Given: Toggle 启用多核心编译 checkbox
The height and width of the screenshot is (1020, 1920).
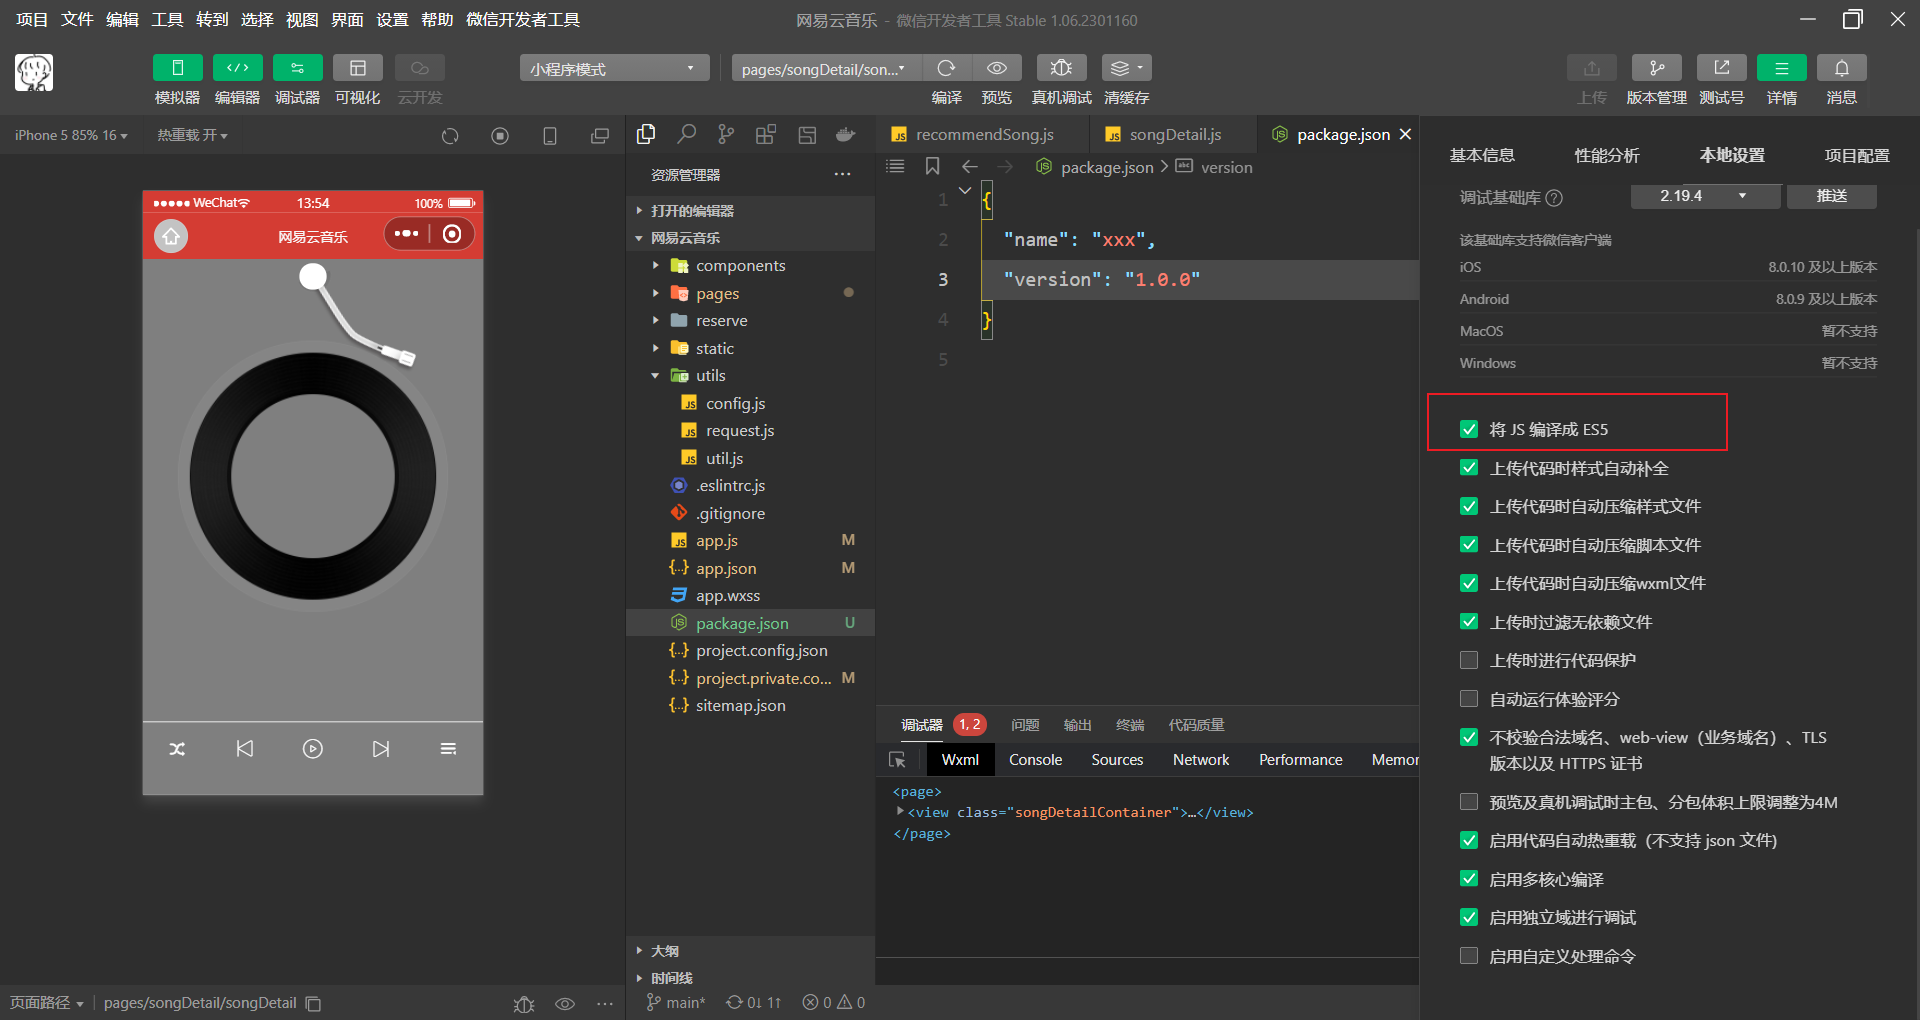Looking at the screenshot, I should click(x=1469, y=879).
